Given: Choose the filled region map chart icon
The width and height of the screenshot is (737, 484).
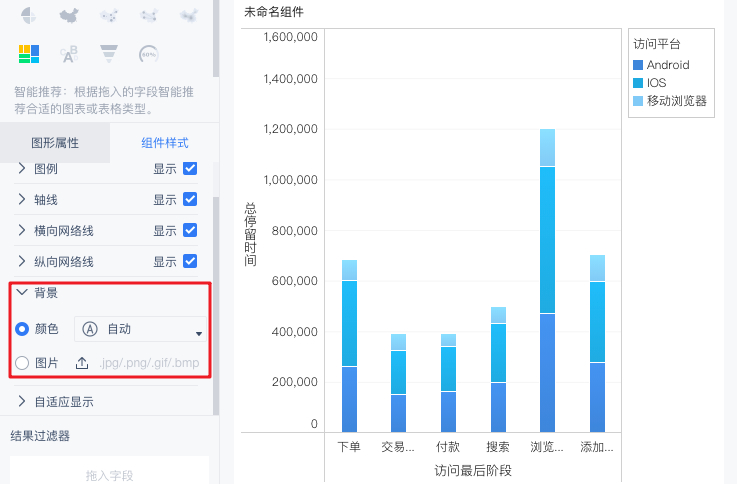Looking at the screenshot, I should point(69,16).
